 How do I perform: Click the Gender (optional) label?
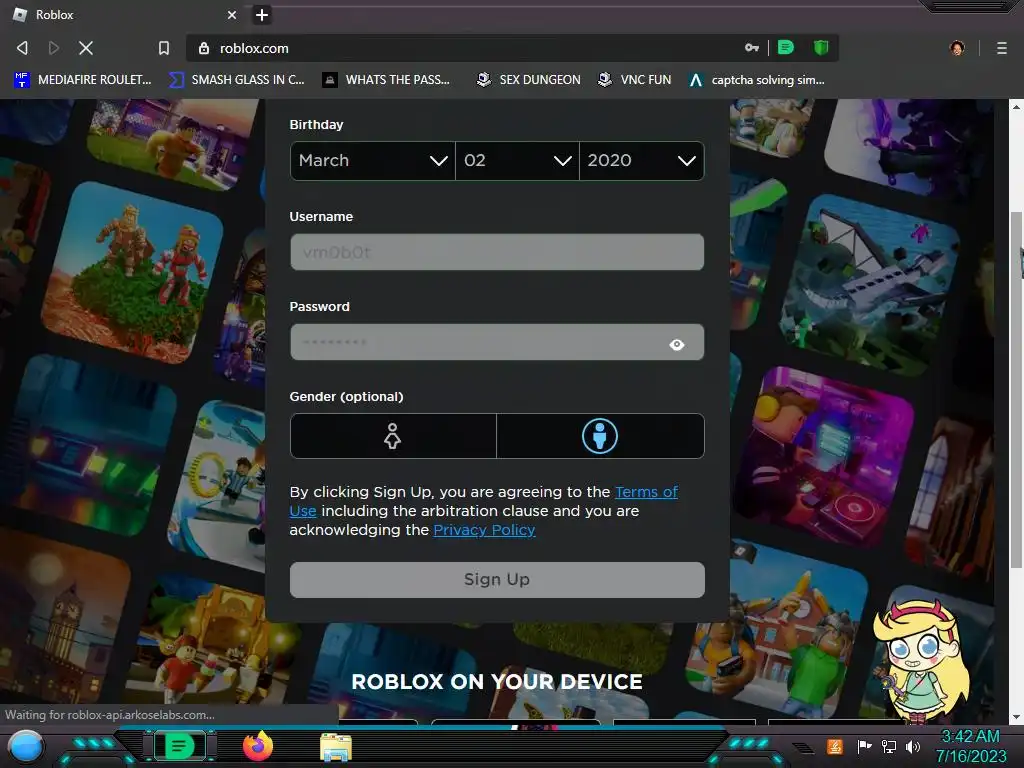347,396
